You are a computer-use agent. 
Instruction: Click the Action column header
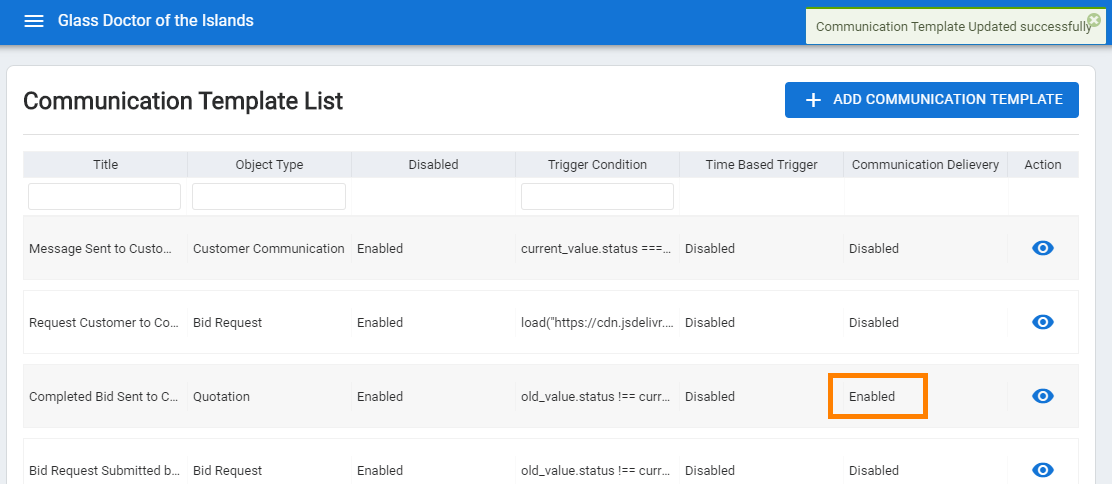click(x=1043, y=165)
